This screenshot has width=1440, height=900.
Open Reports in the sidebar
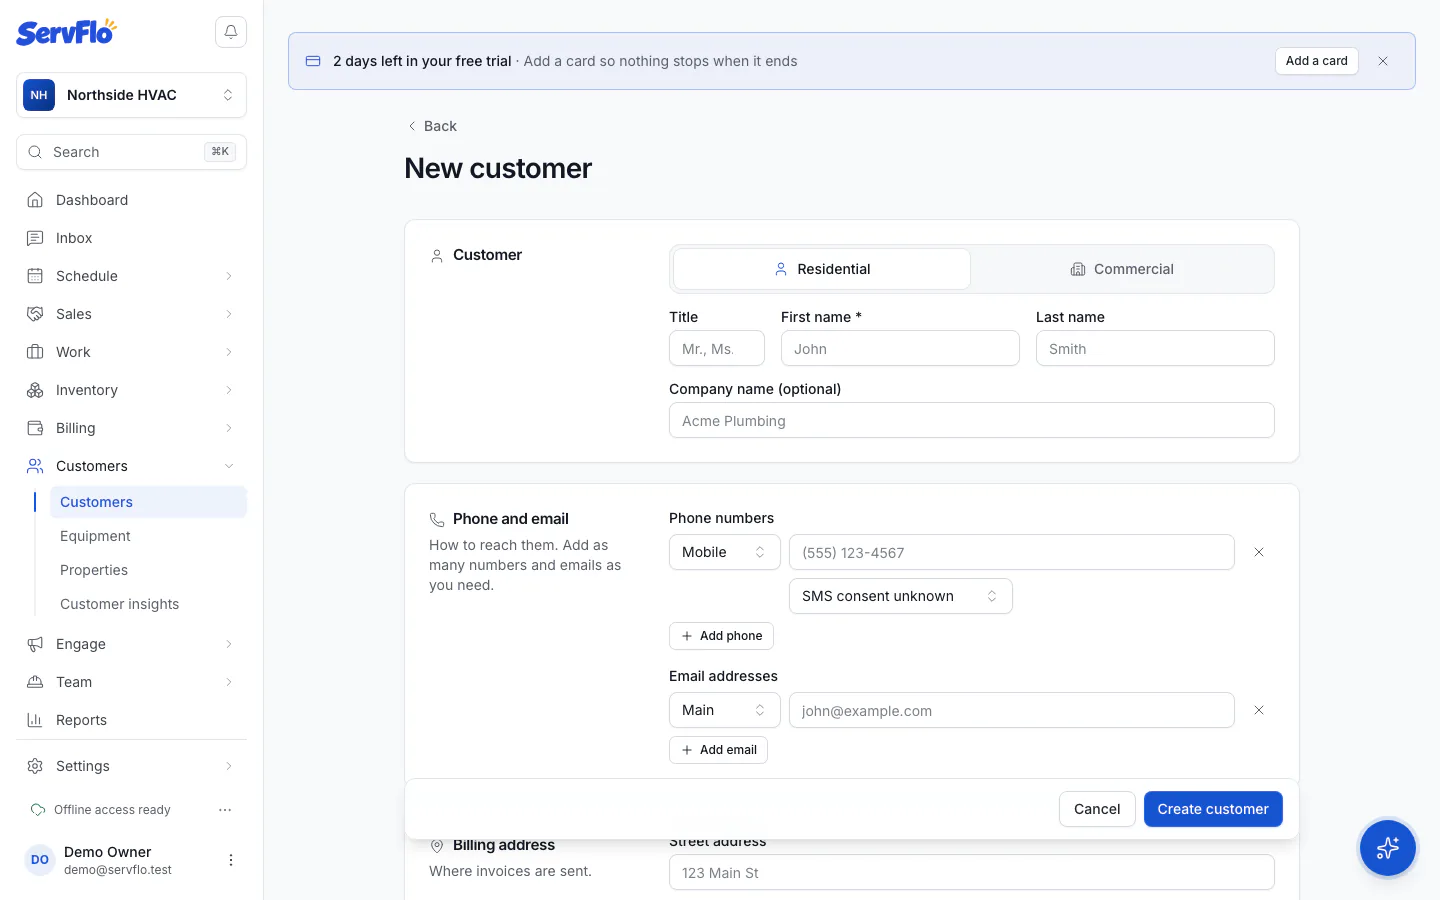[x=132, y=720]
